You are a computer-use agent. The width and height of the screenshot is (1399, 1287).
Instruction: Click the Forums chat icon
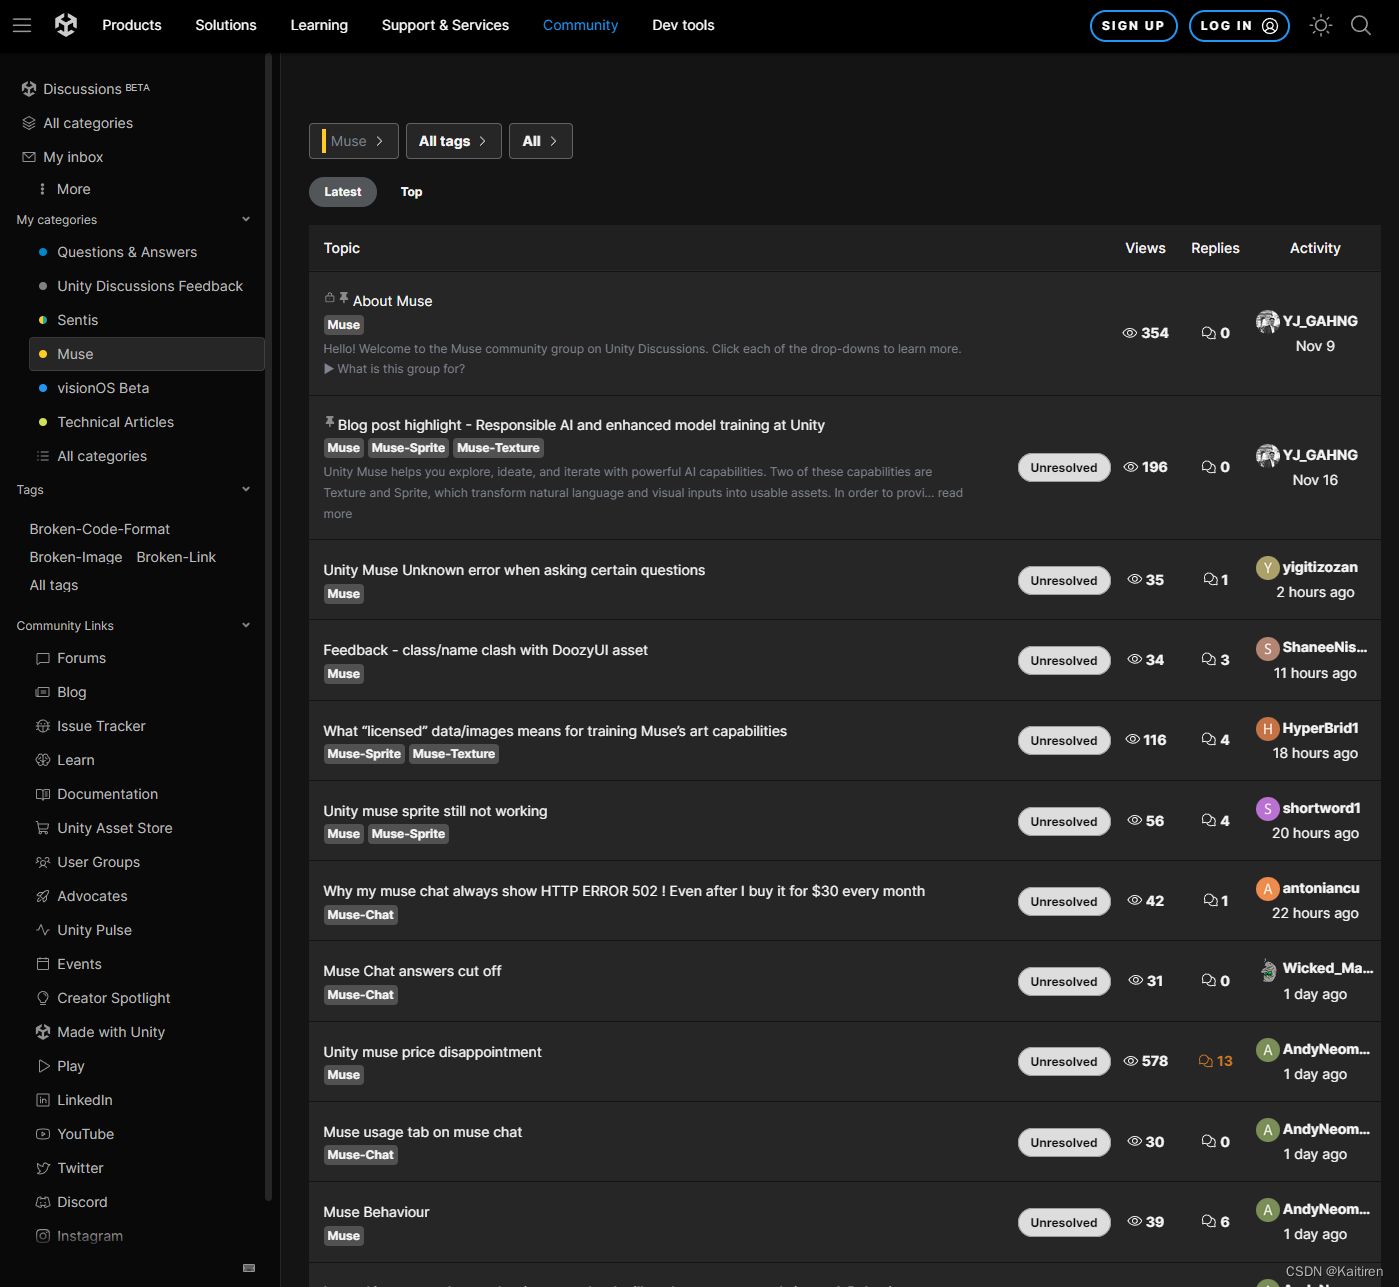[43, 658]
